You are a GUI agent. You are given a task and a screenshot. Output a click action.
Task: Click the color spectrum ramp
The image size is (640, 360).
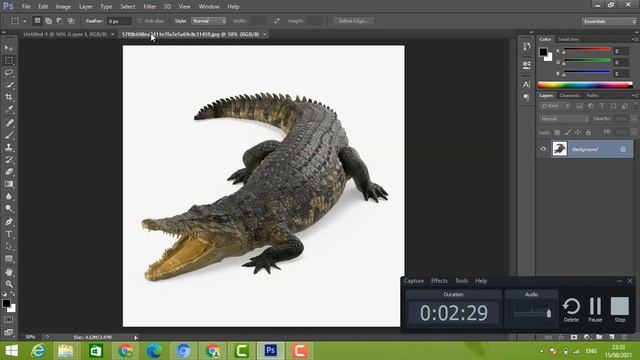click(x=585, y=85)
